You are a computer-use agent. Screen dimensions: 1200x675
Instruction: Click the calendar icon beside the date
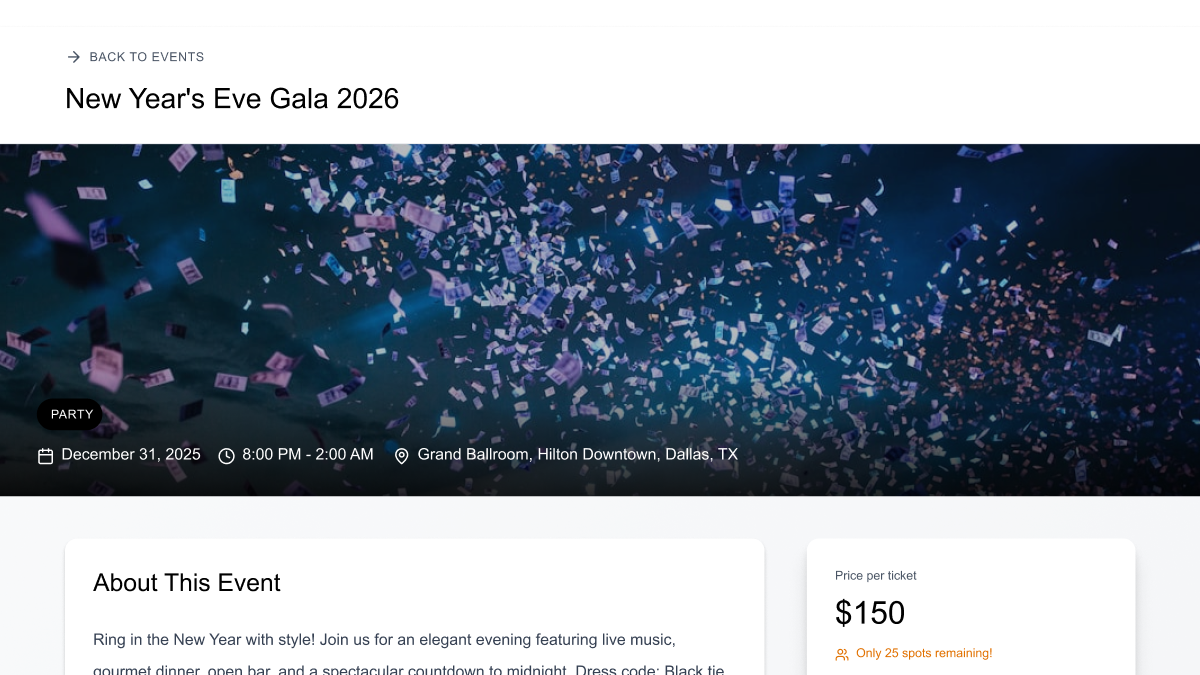pos(45,456)
